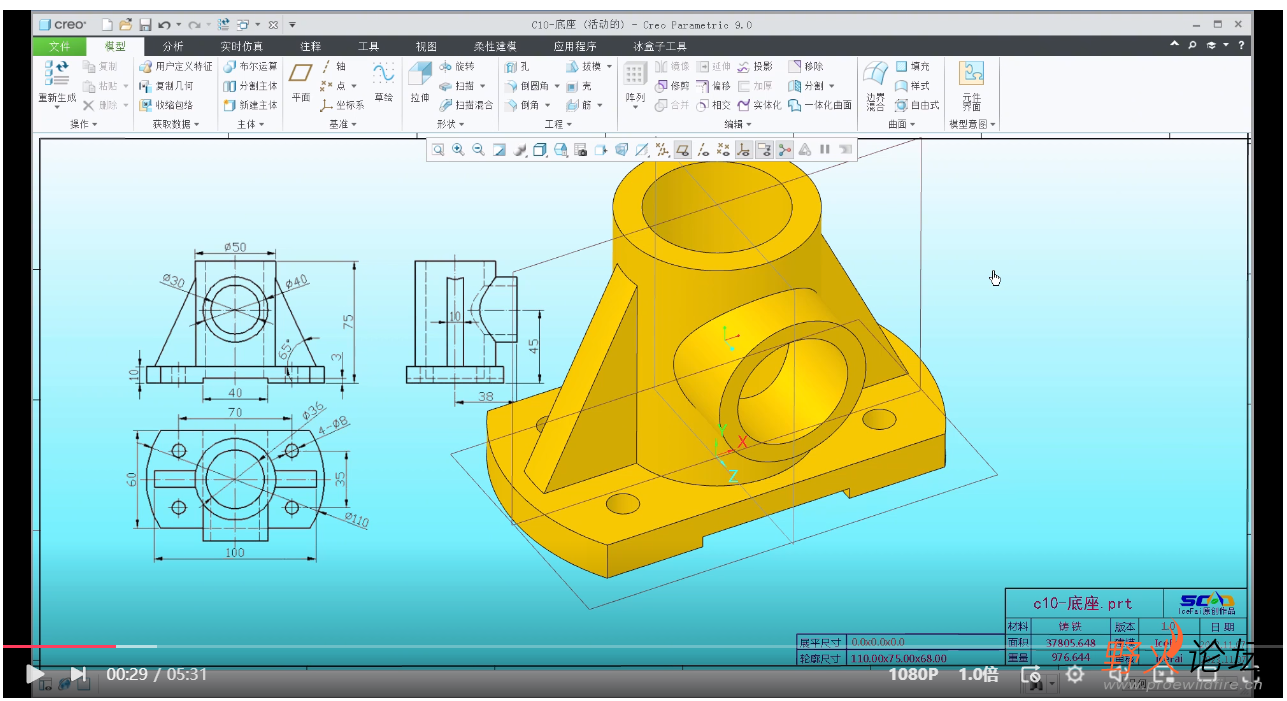The image size is (1287, 701).
Task: Select the datum Axis (轴) tool
Action: pos(332,66)
